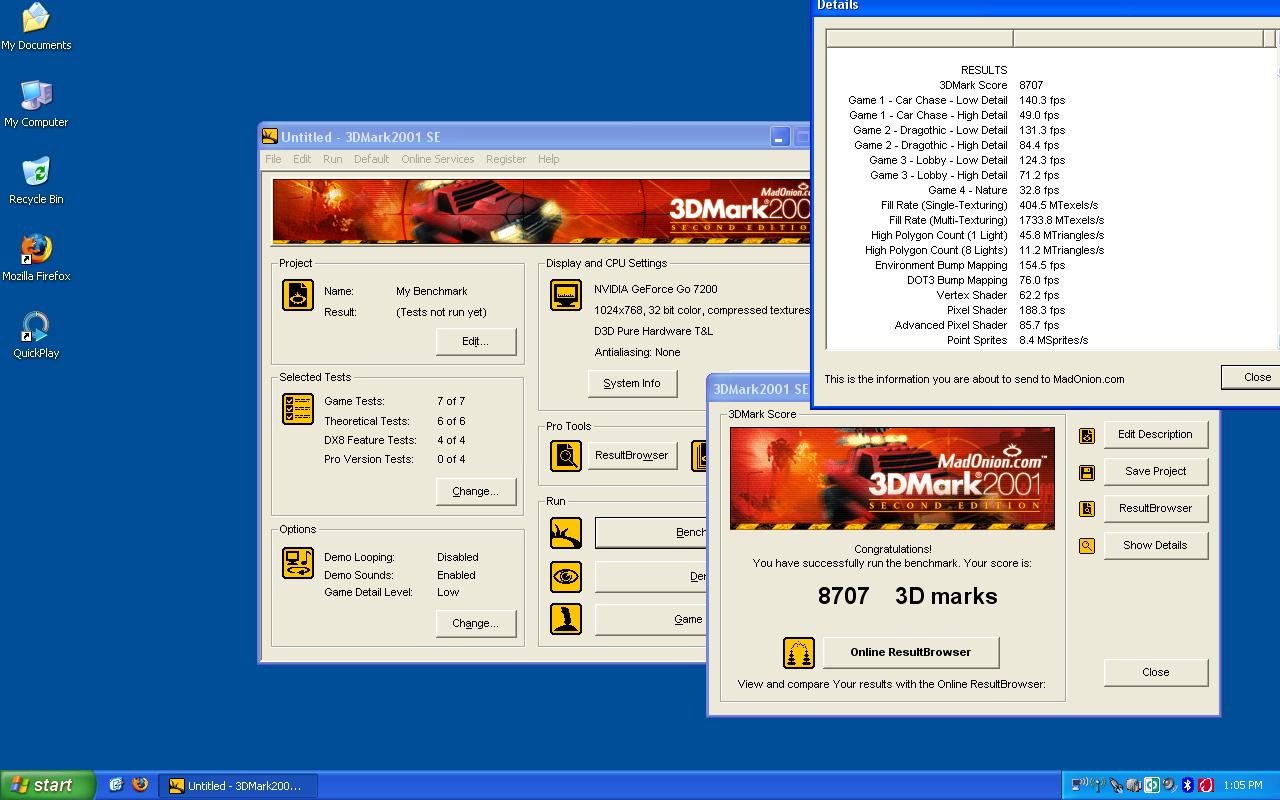The height and width of the screenshot is (800, 1280).
Task: Open the Help menu
Action: 548,159
